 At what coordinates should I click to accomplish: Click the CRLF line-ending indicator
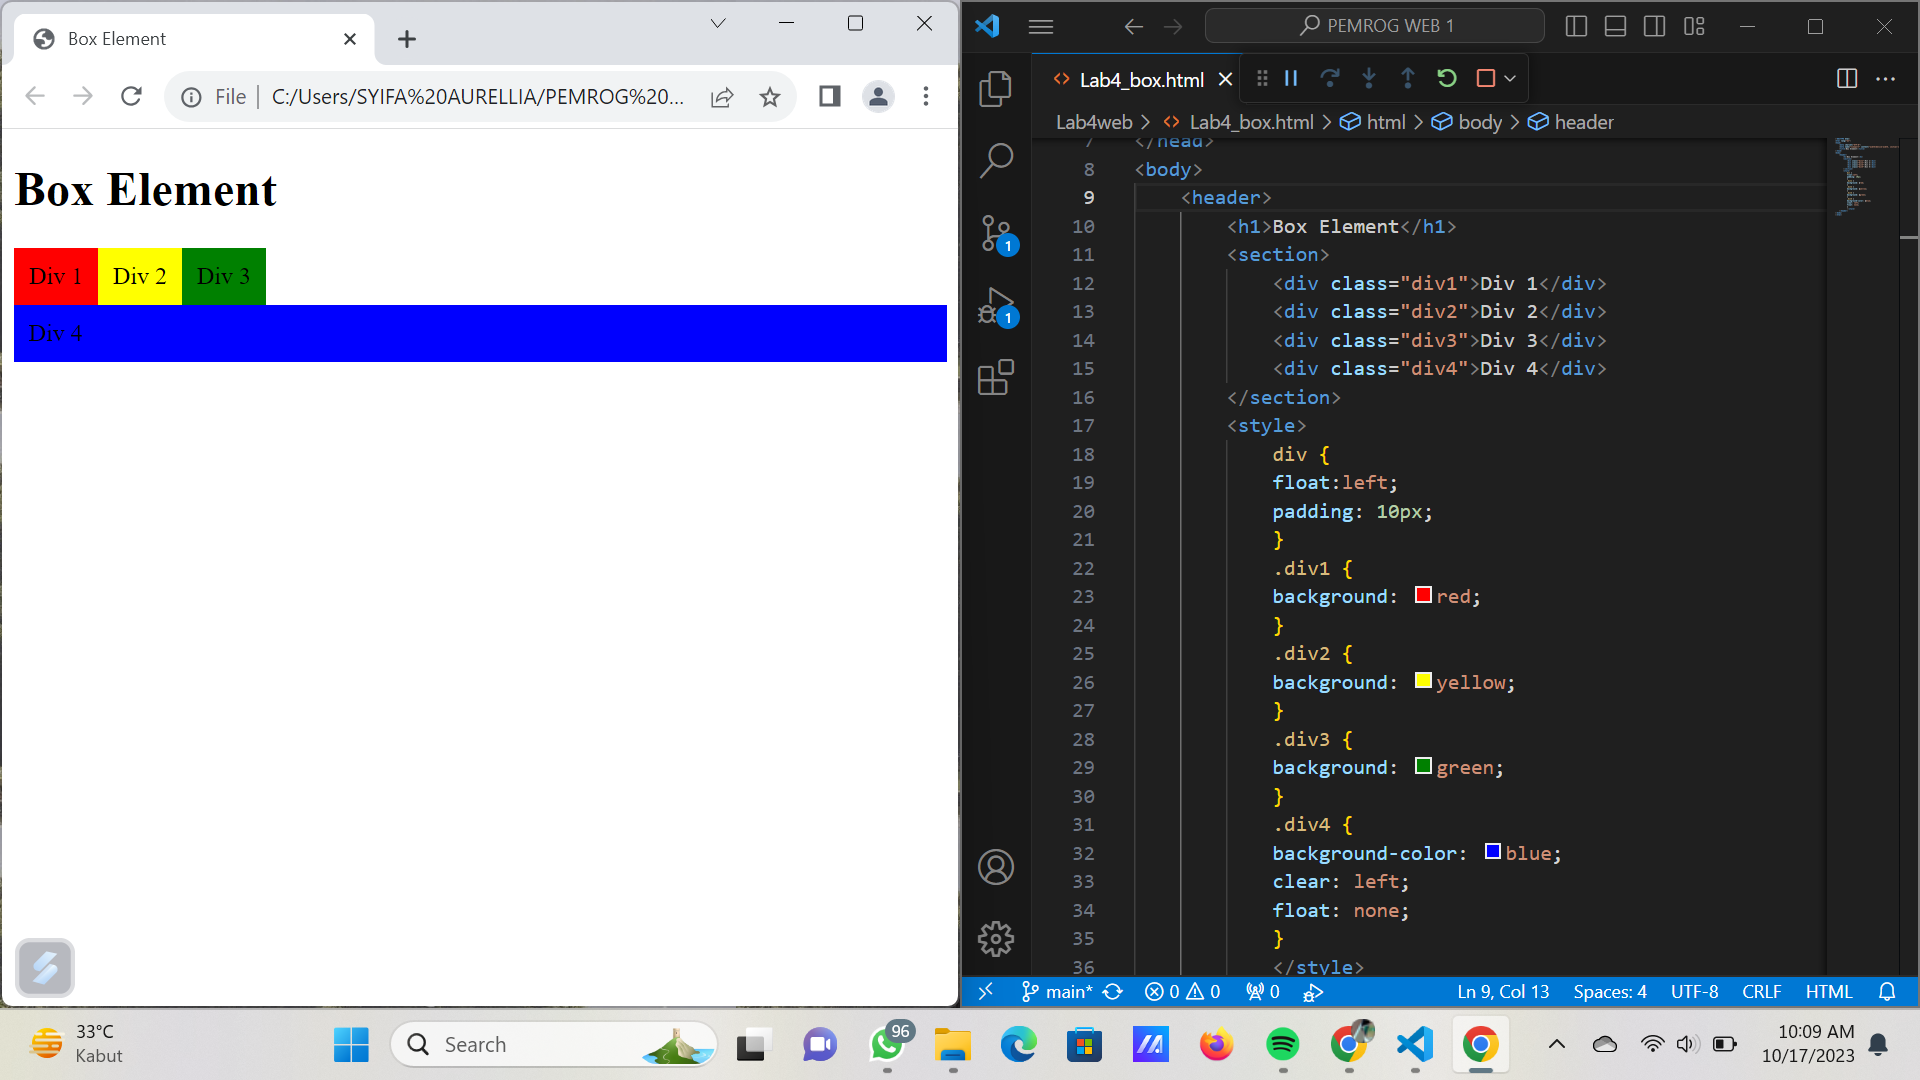coord(1761,992)
